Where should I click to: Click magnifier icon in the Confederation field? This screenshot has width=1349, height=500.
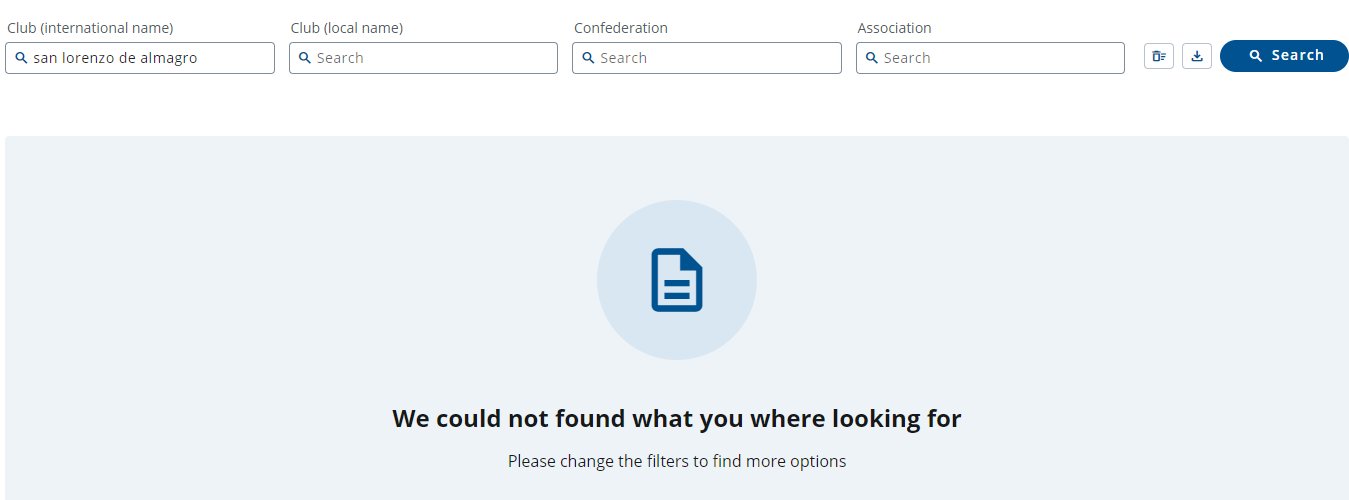[x=588, y=58]
